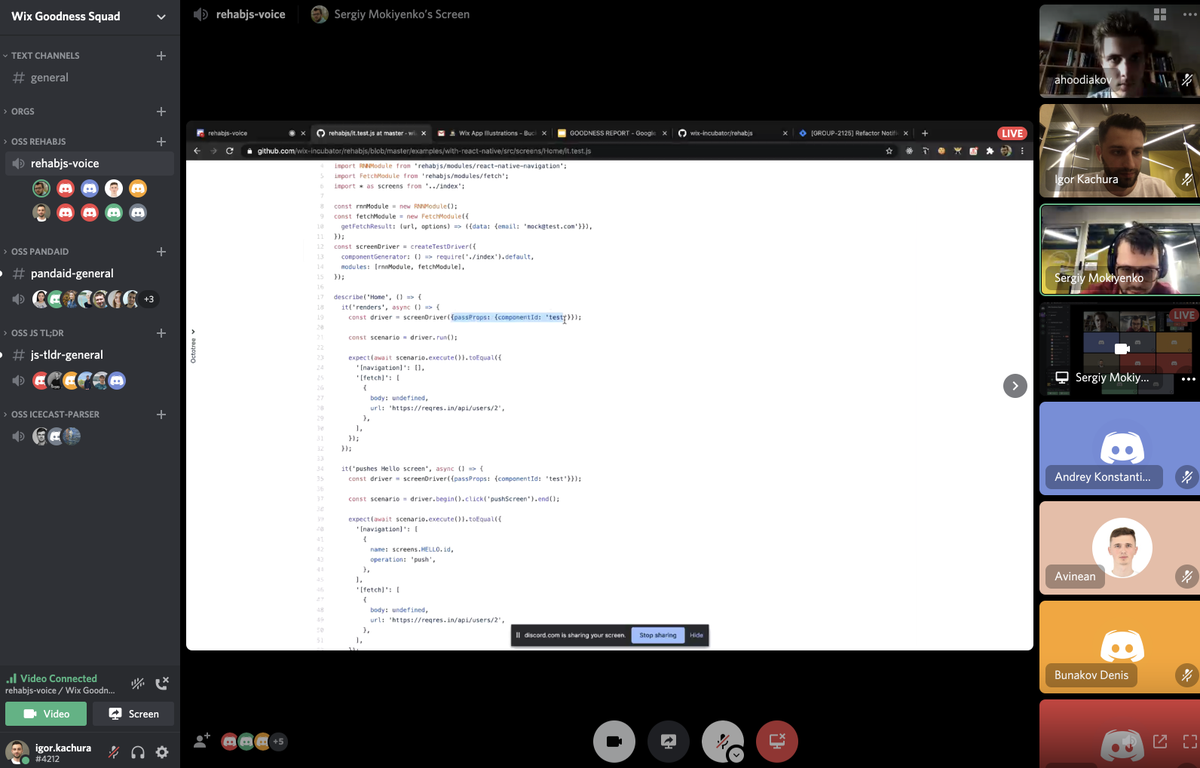Select the ahoodiakov video tile
The image size is (1200, 768).
[x=1119, y=51]
